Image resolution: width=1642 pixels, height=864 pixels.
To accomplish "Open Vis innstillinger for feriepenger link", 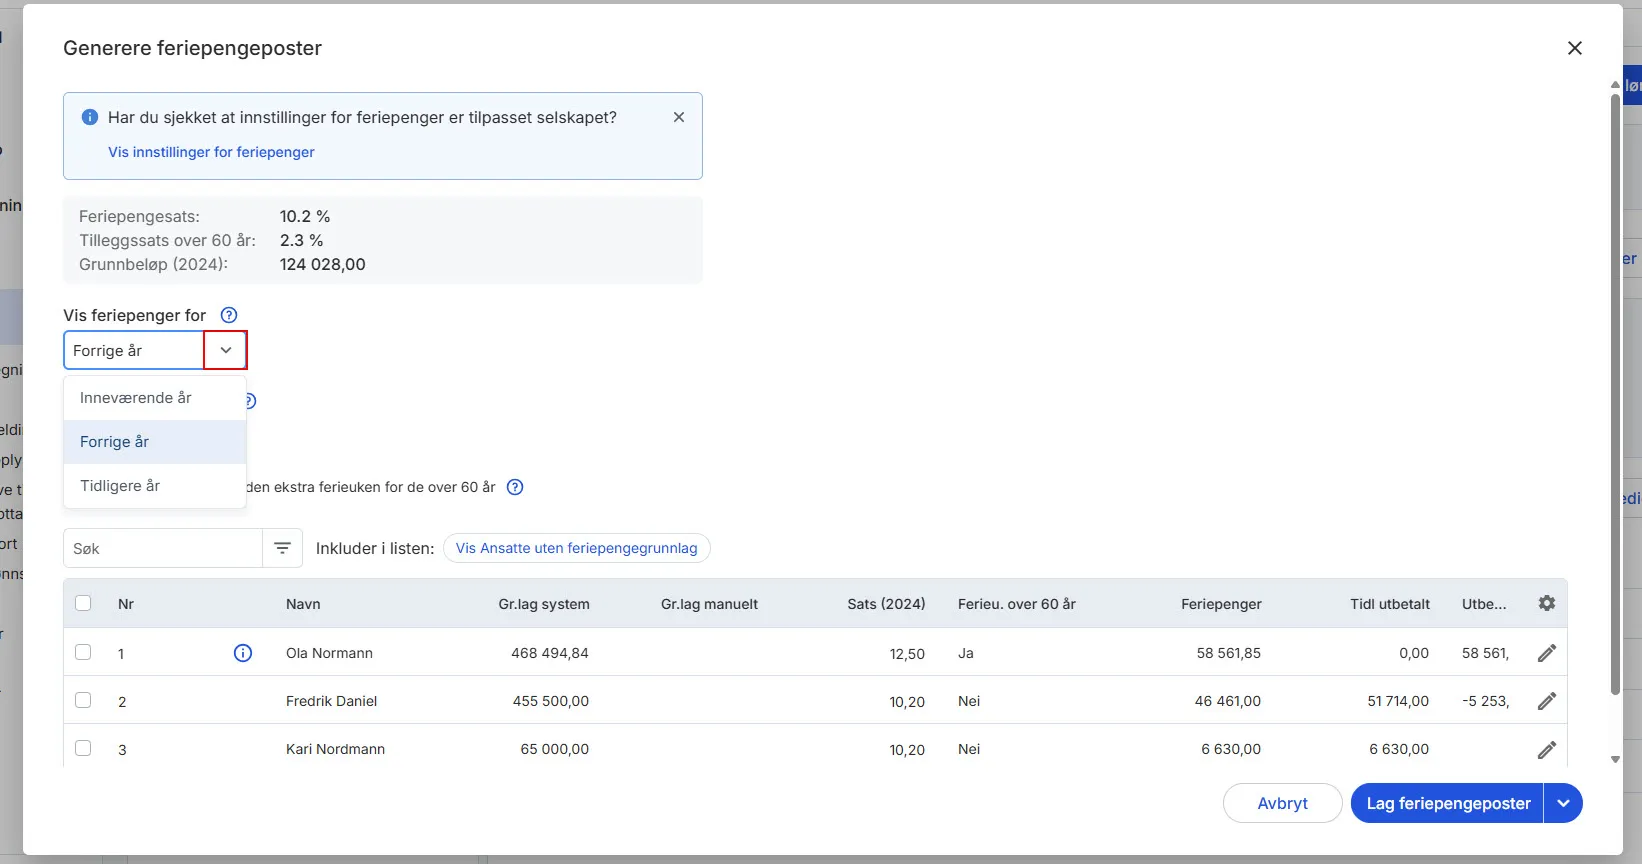I will tap(211, 152).
